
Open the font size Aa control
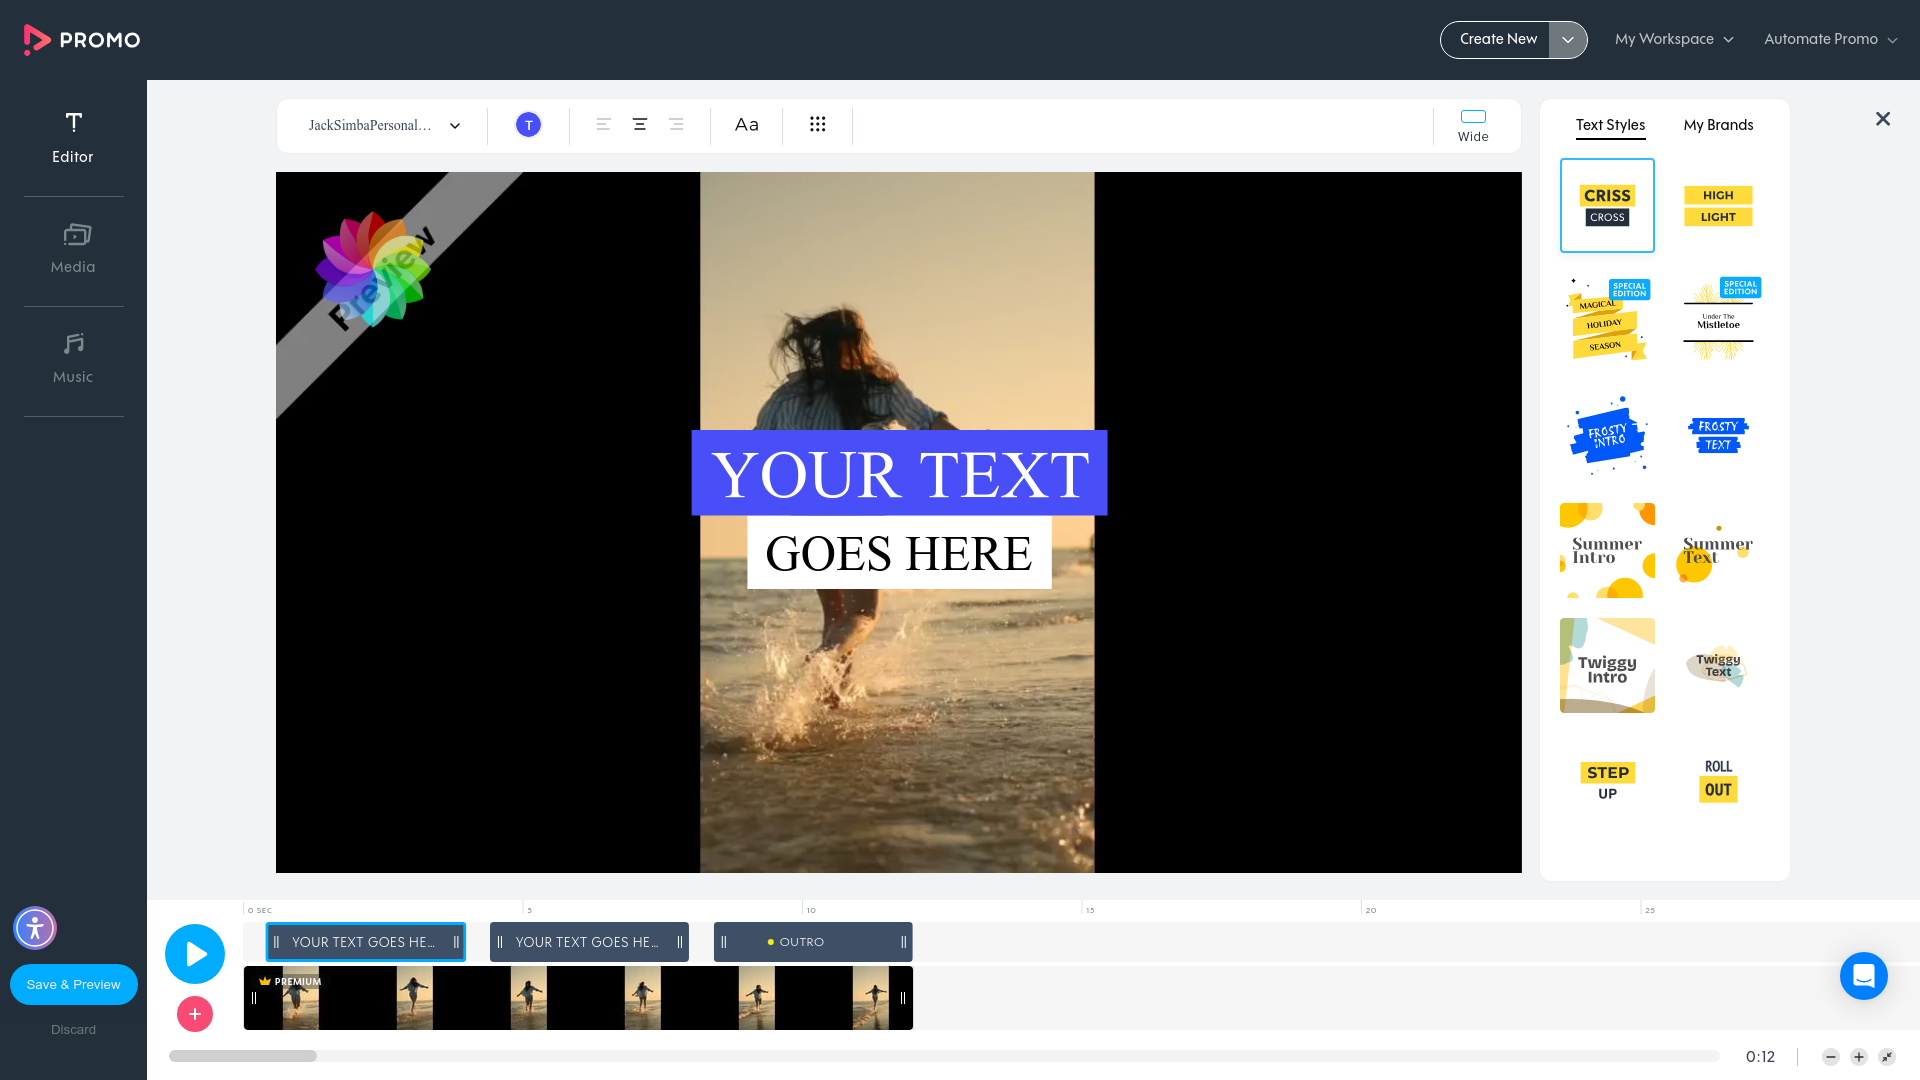tap(746, 124)
